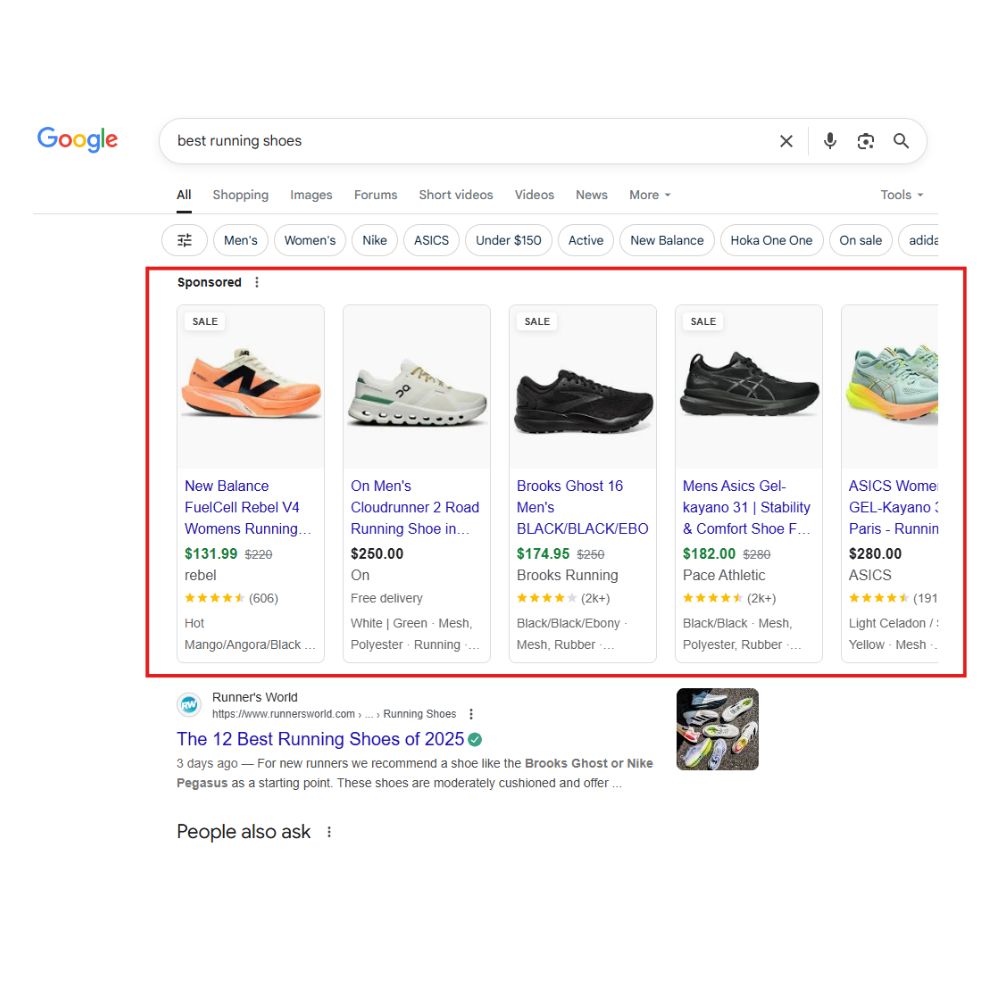Open On Men's Cloudrunner 2 title link
The width and height of the screenshot is (1000, 1000).
415,508
